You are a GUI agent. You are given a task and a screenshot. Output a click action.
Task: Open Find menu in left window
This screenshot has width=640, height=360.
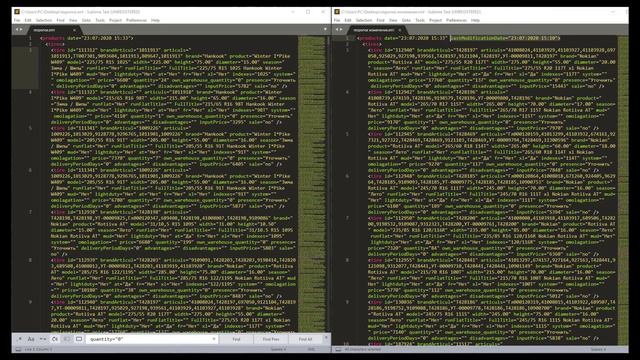tap(60, 20)
